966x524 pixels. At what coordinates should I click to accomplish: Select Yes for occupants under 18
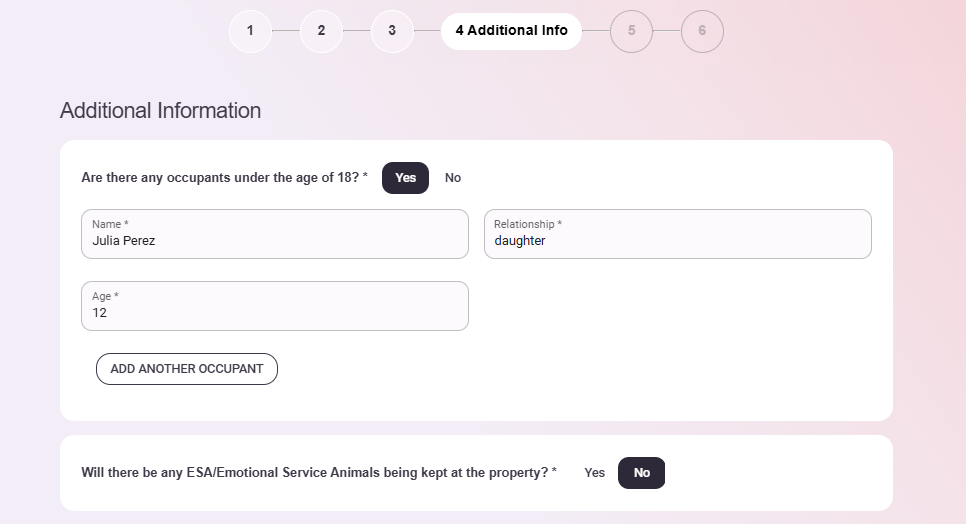tap(405, 178)
